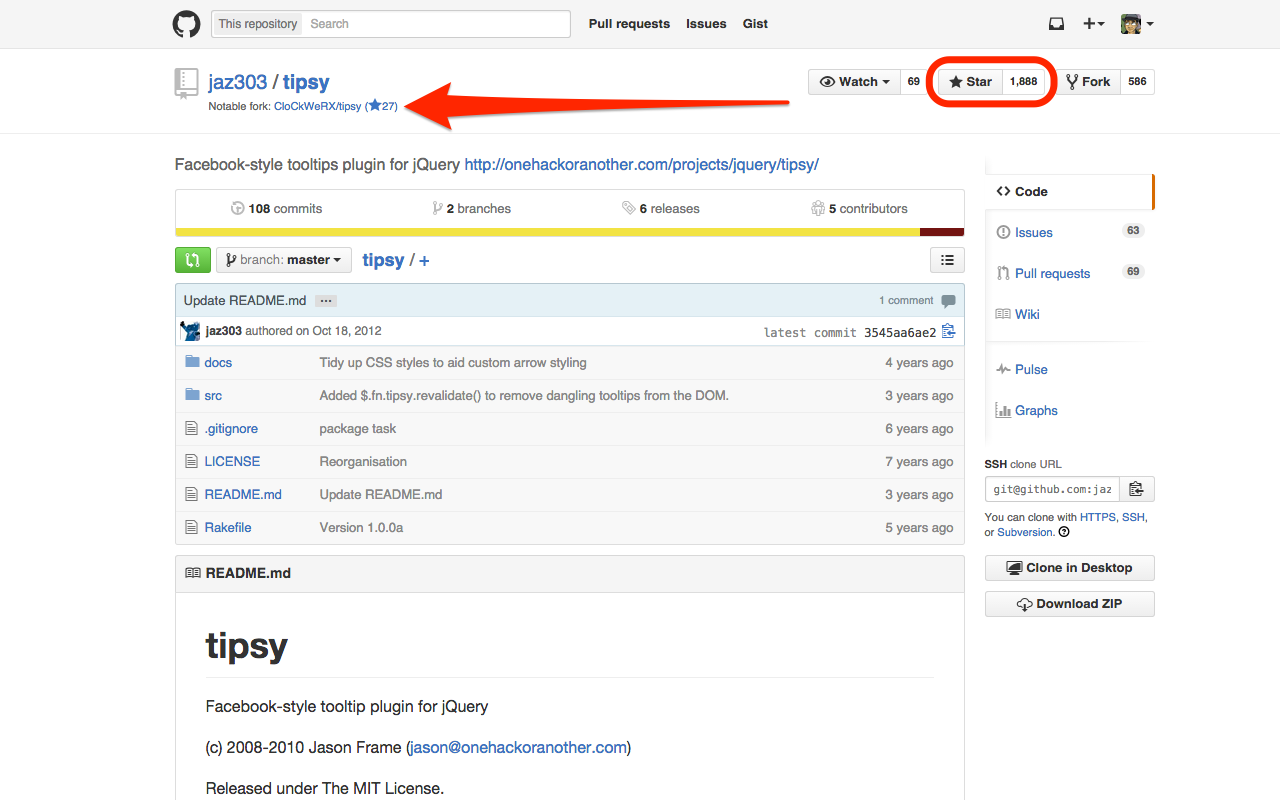Screen dimensions: 1280x800
Task: Open the clone help question icon
Action: [1064, 532]
